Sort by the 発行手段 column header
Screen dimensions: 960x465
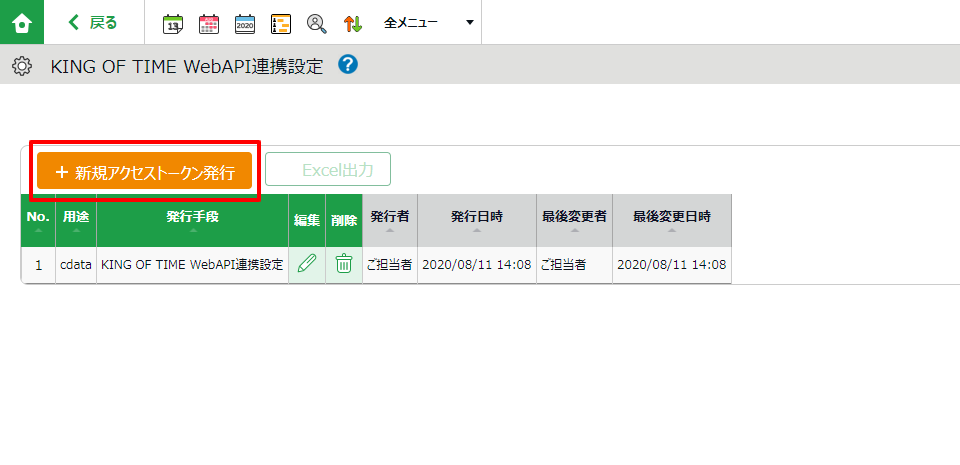click(192, 221)
